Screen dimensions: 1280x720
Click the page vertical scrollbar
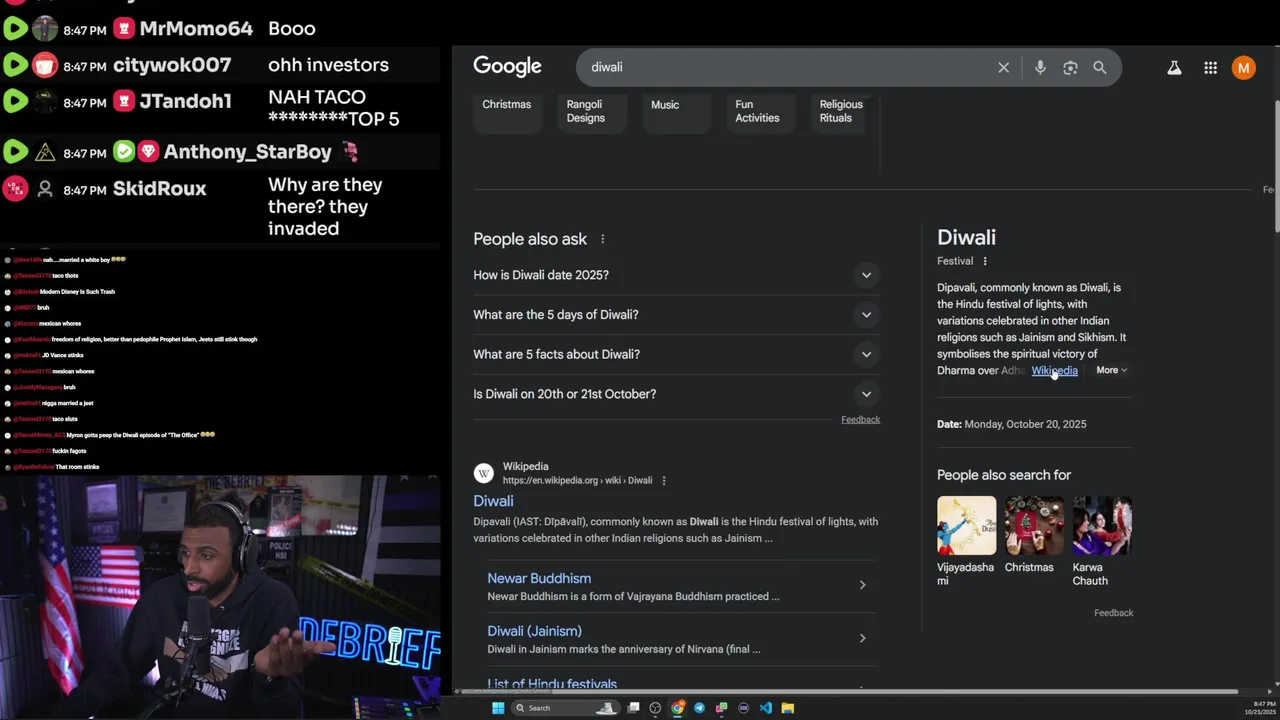[1275, 168]
